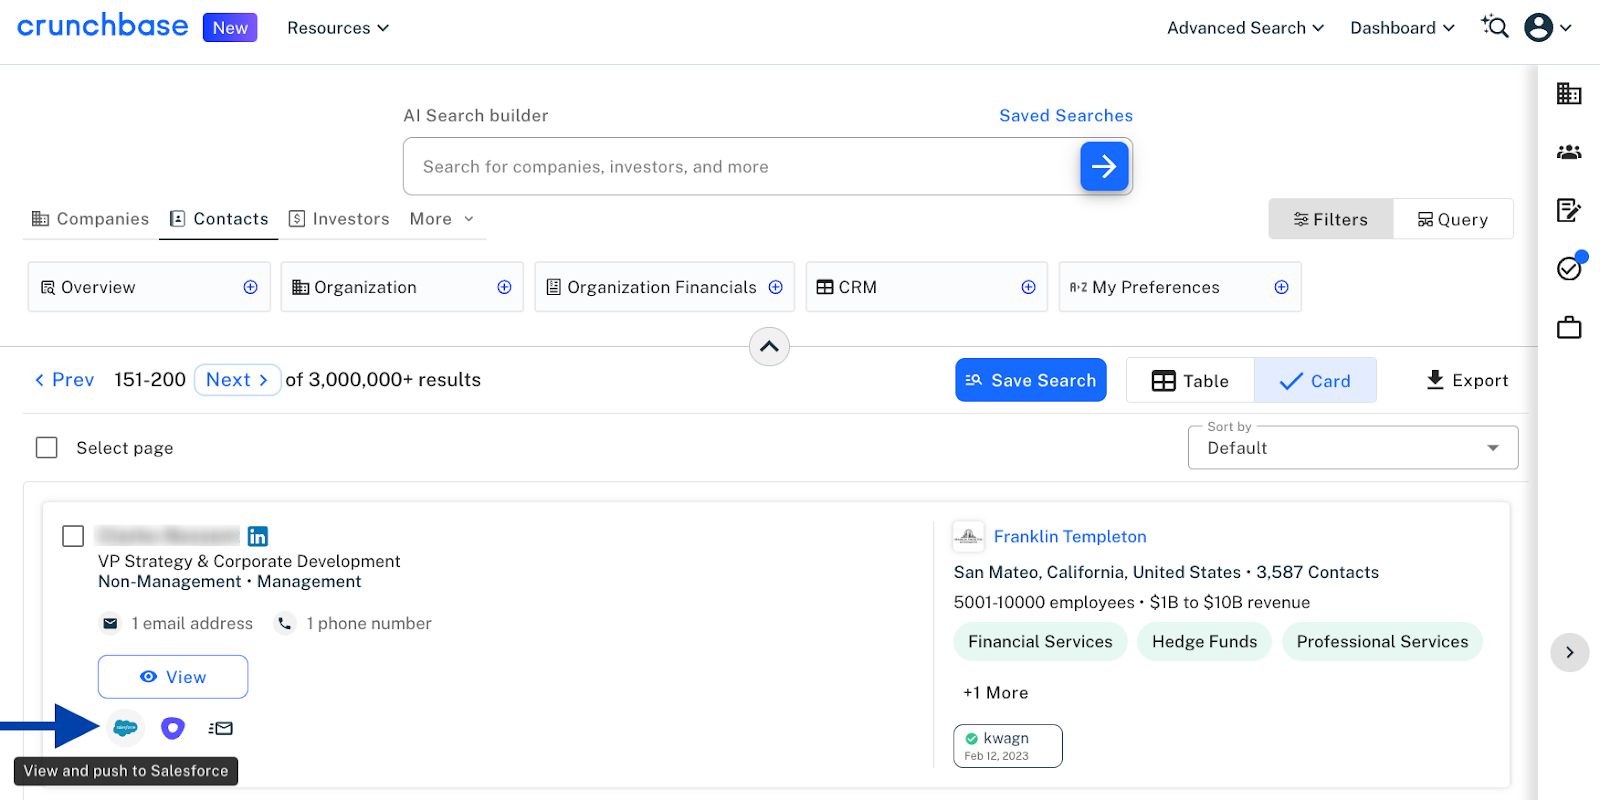Expand +1 More categories
The height and width of the screenshot is (800, 1600).
[995, 693]
